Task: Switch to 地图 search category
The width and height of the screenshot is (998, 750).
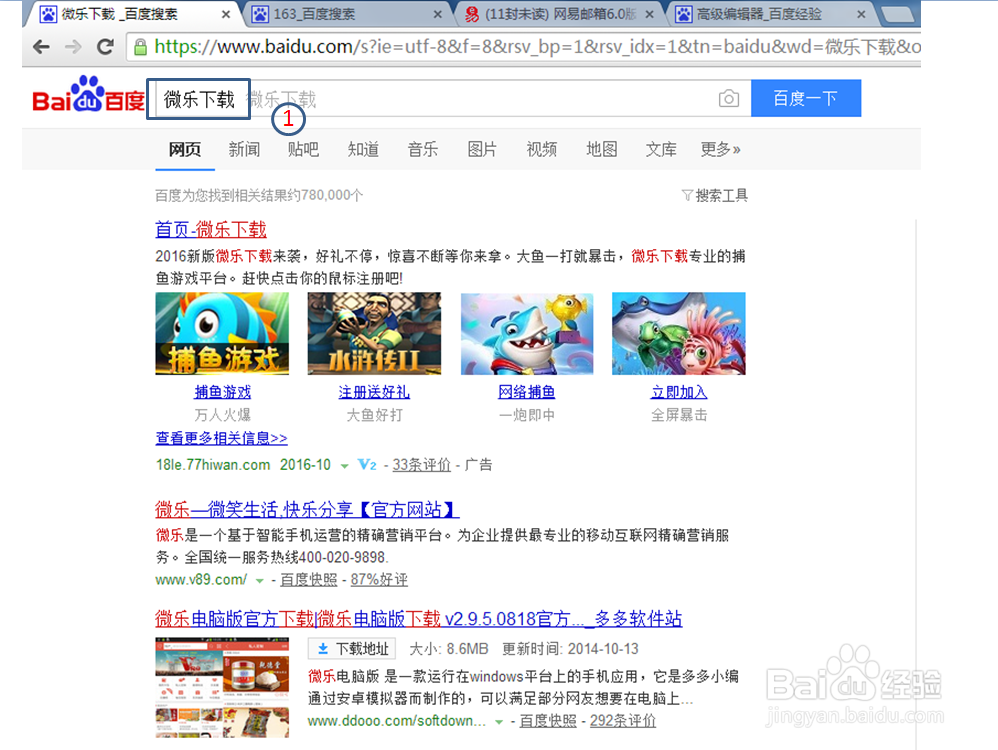Action: [601, 150]
